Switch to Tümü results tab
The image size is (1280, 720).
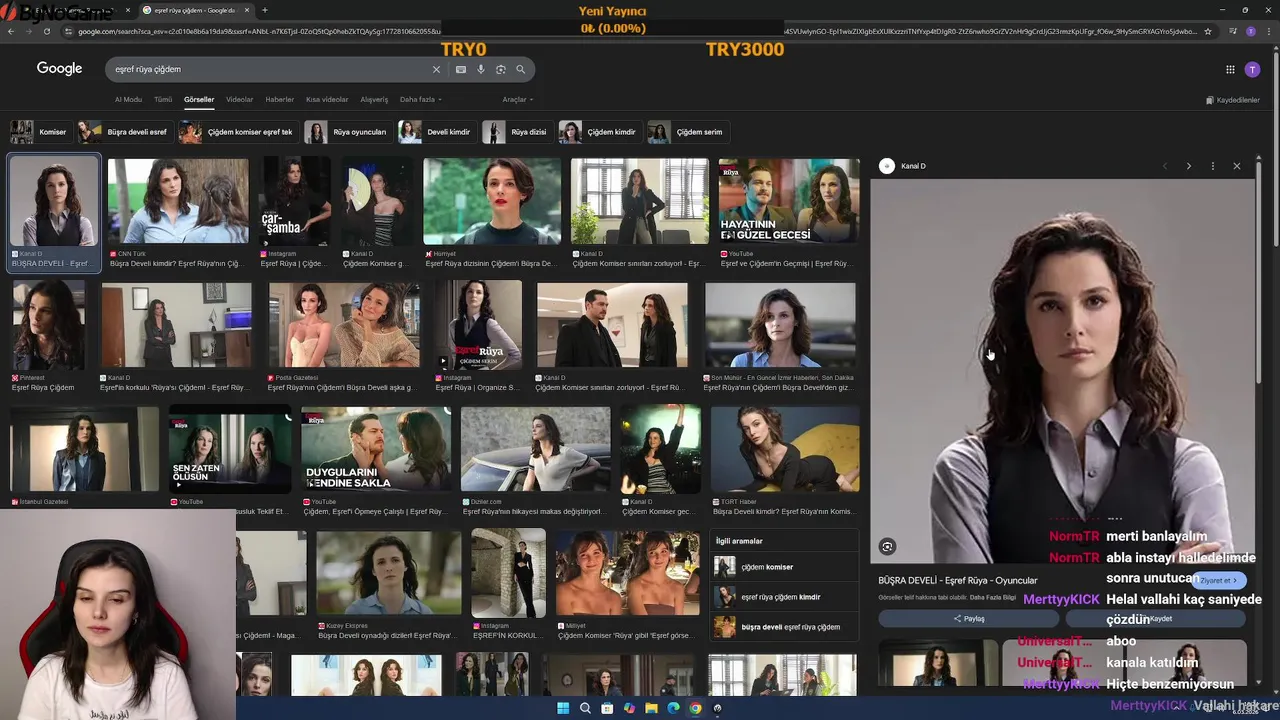click(x=163, y=99)
